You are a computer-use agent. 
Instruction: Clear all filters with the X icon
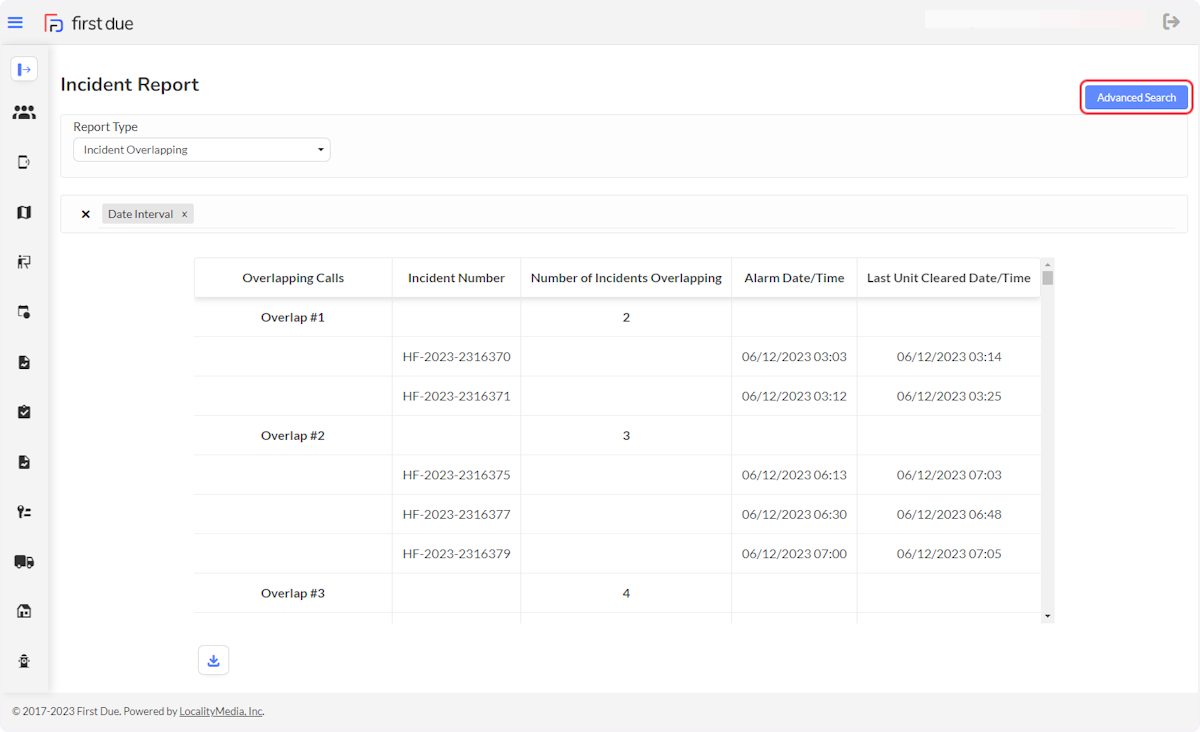click(86, 214)
